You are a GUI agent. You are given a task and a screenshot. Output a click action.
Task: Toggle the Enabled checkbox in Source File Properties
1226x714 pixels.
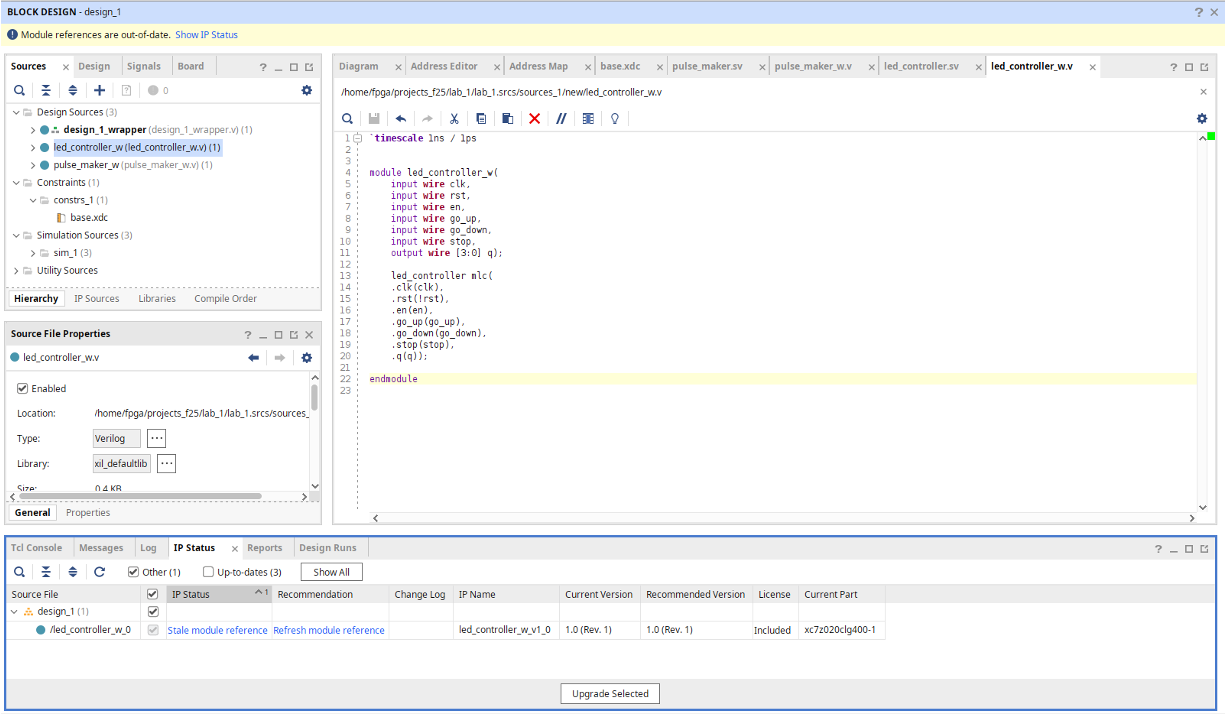pyautogui.click(x=23, y=388)
